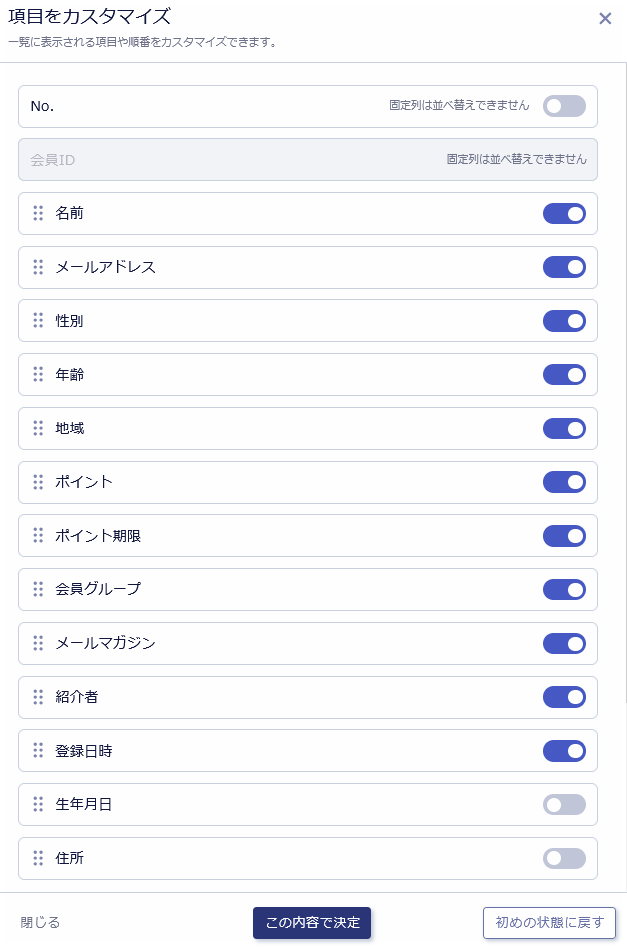Screen dimensions: 627x947
Task: Enable the No. column toggle
Action: click(564, 106)
